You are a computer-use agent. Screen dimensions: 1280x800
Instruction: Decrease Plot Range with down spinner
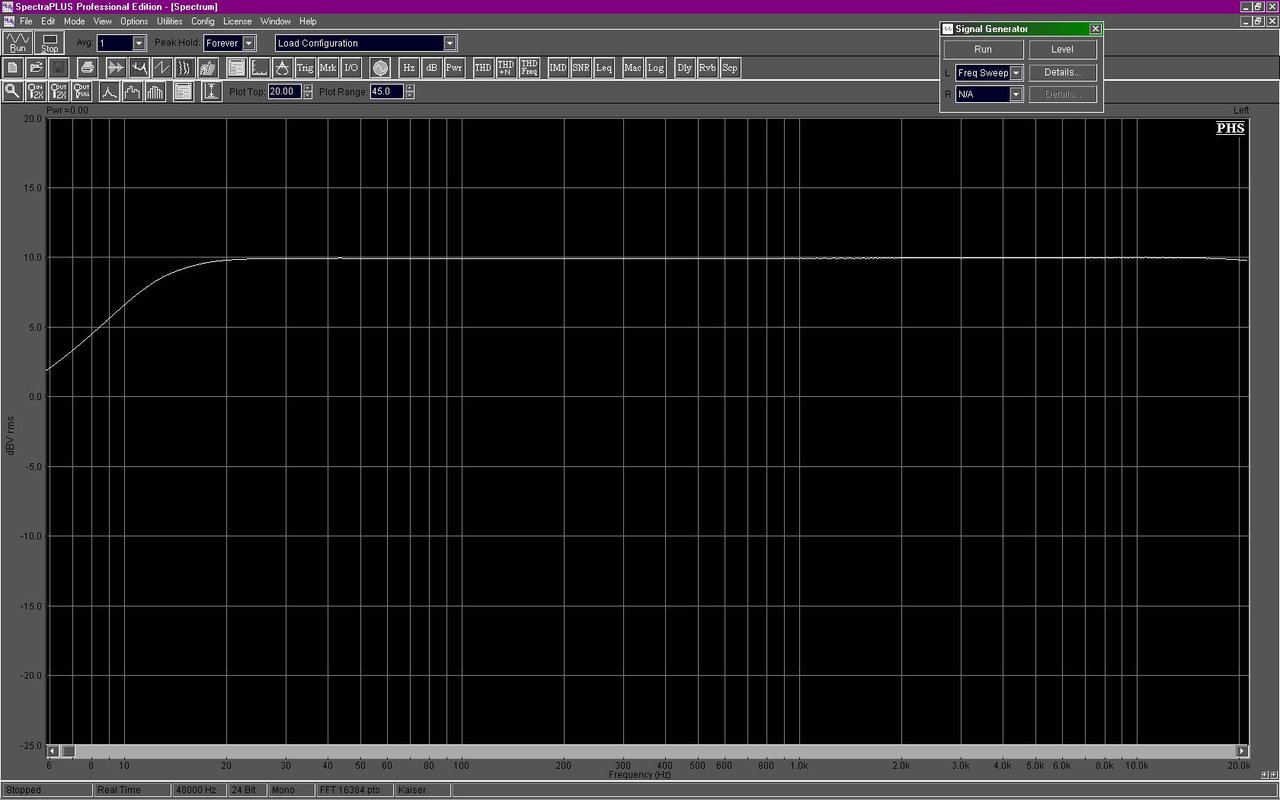point(410,95)
